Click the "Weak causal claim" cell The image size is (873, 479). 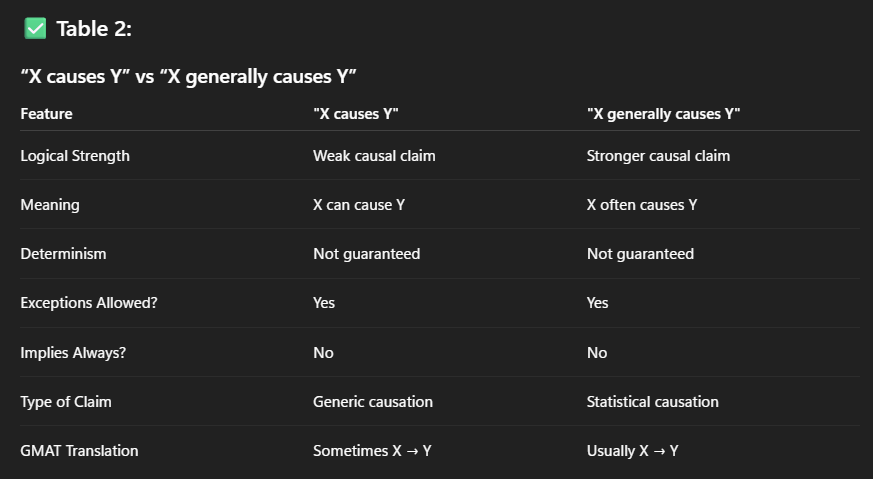[374, 156]
